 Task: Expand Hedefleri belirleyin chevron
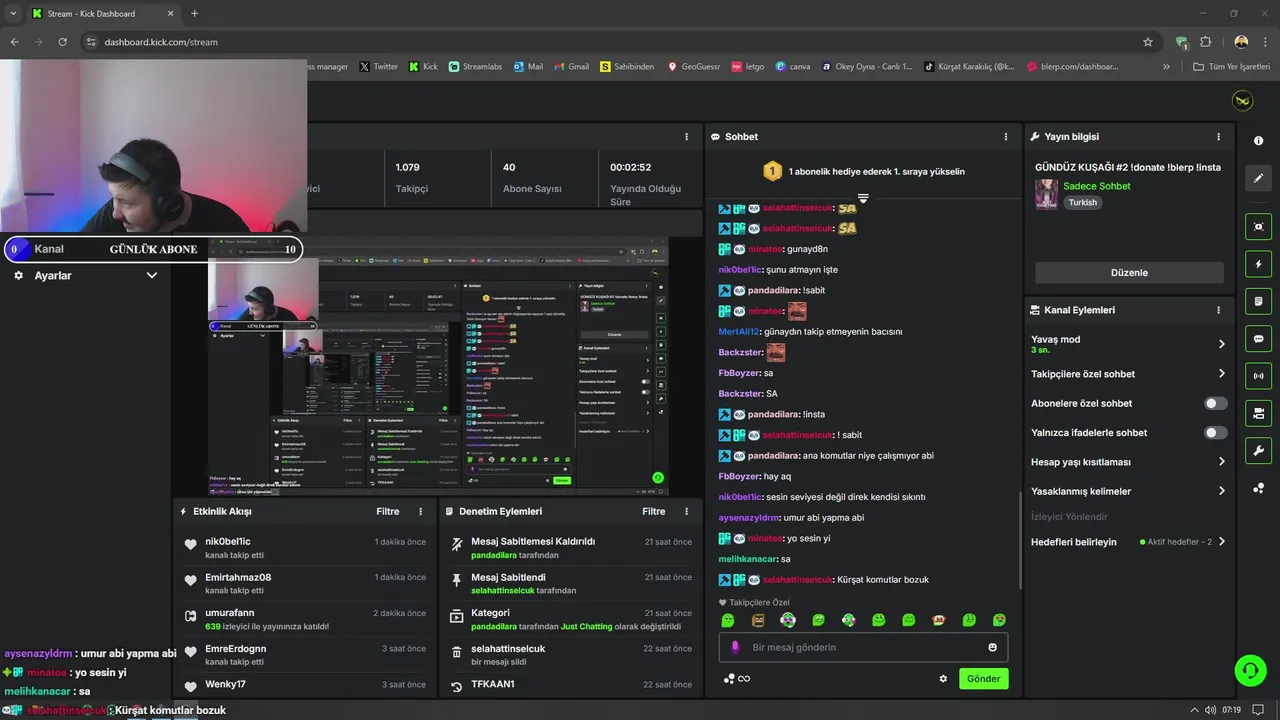point(1221,542)
